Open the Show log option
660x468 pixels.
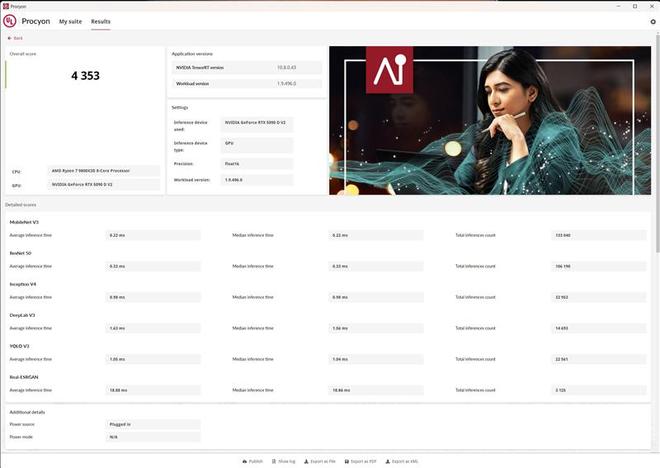[285, 461]
